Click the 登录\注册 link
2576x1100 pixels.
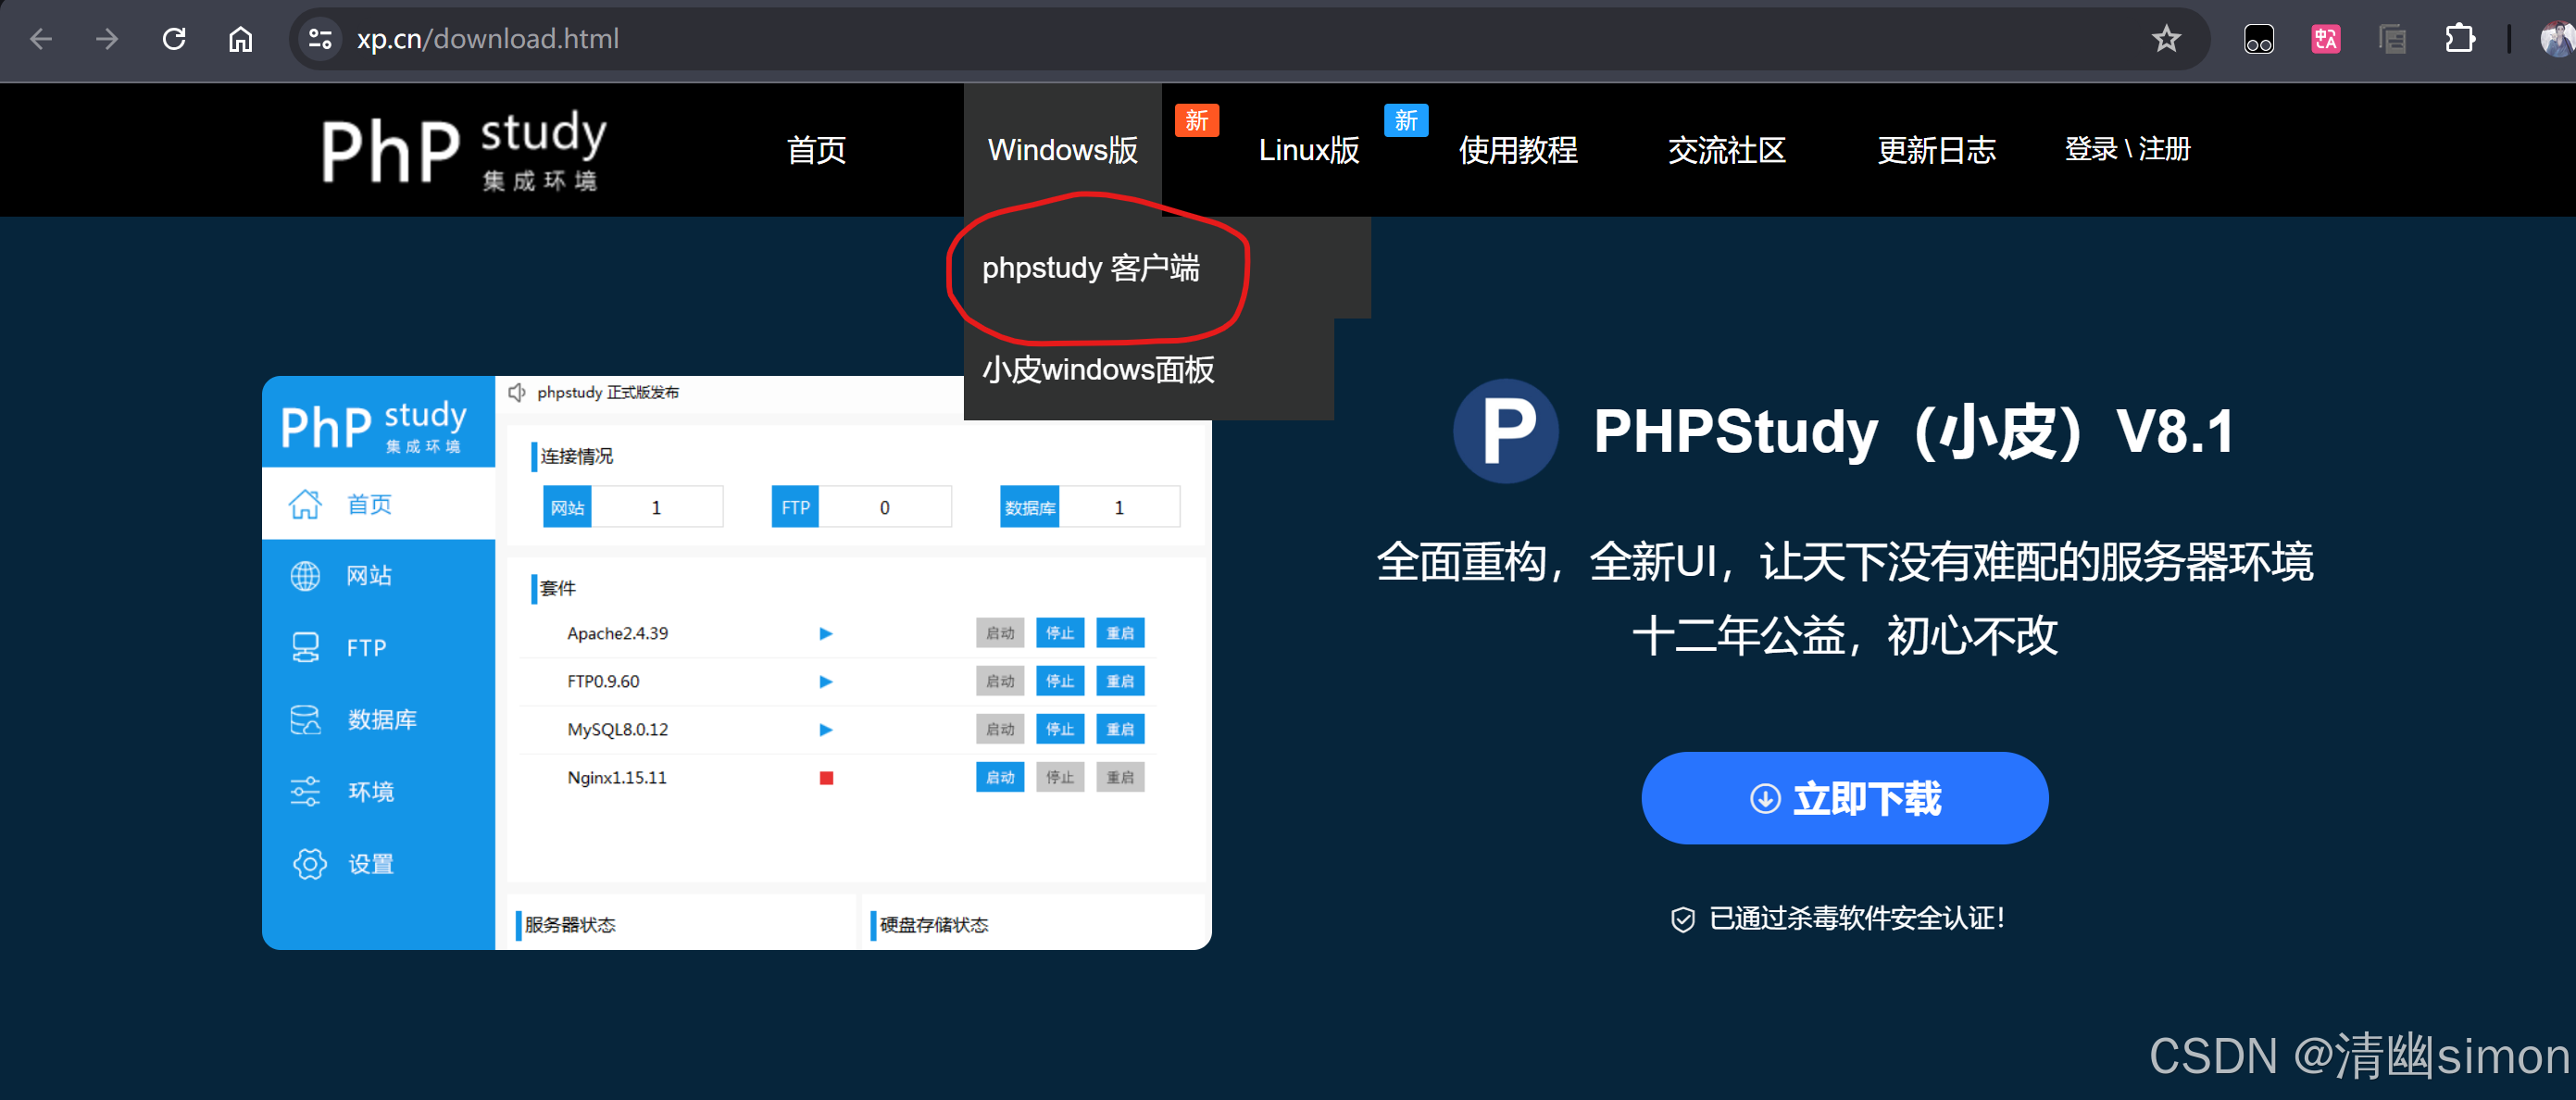[2127, 149]
